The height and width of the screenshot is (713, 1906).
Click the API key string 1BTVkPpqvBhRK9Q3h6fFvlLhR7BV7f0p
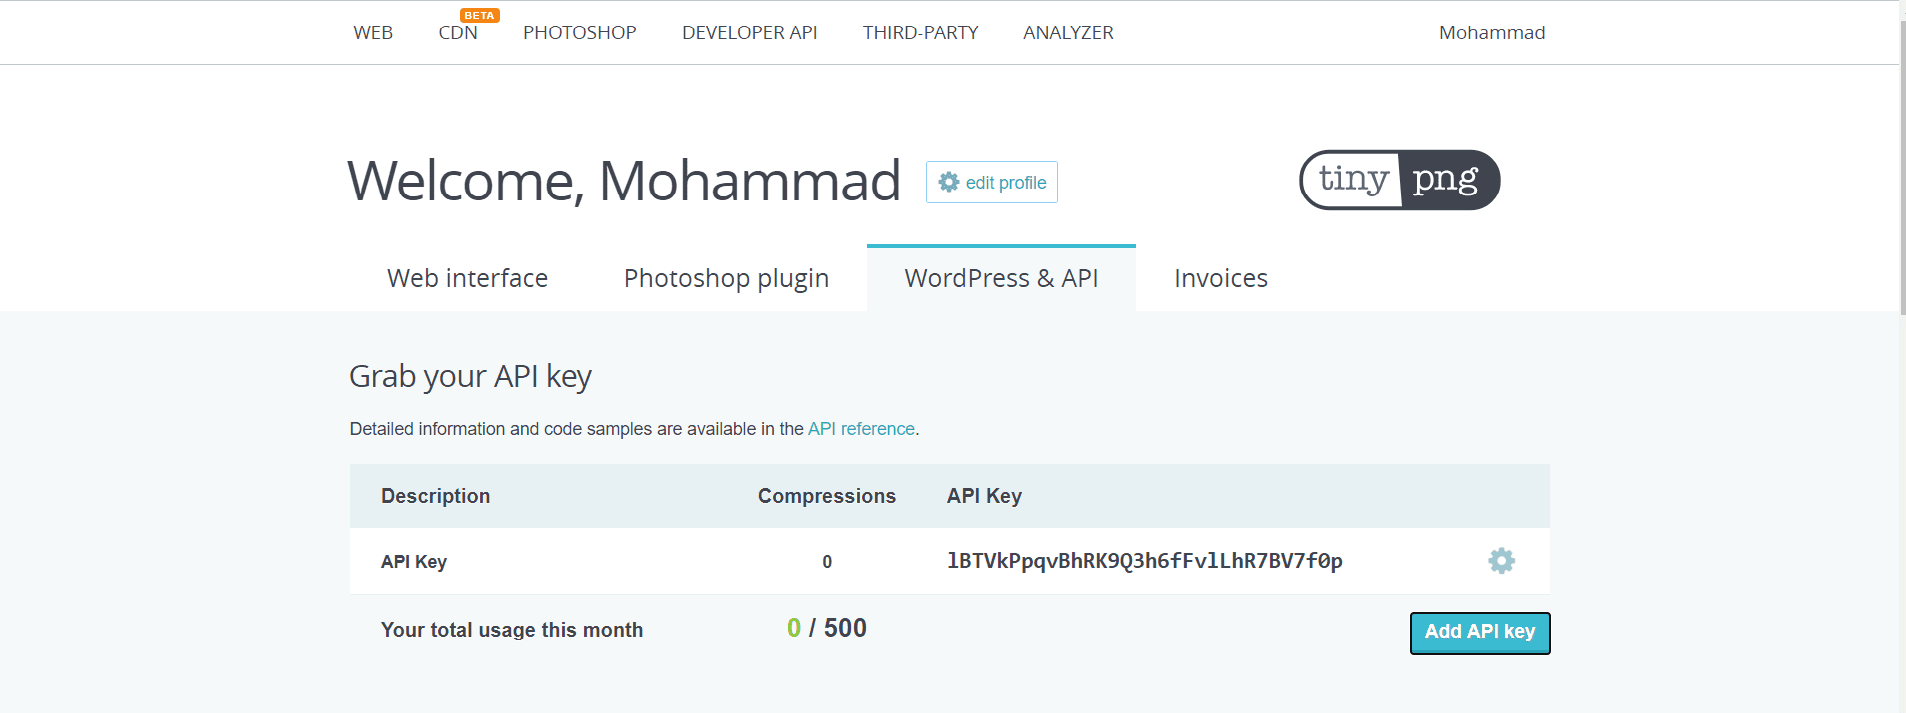pos(1145,561)
